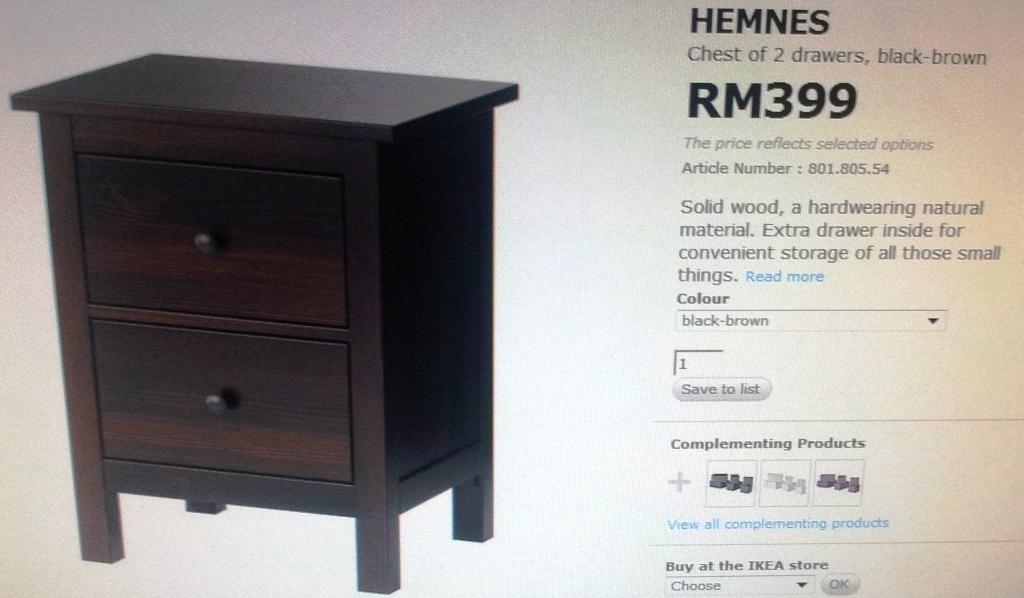Image resolution: width=1024 pixels, height=598 pixels.
Task: View all complementing products link
Action: click(x=778, y=524)
